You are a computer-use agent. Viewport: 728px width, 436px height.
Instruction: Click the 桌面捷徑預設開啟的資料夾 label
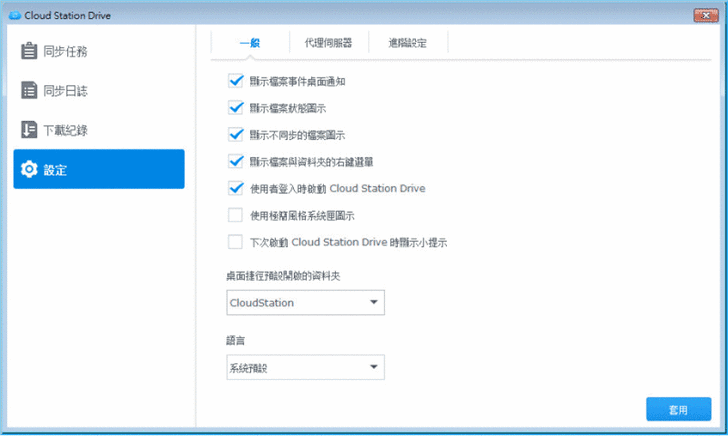pos(283,276)
